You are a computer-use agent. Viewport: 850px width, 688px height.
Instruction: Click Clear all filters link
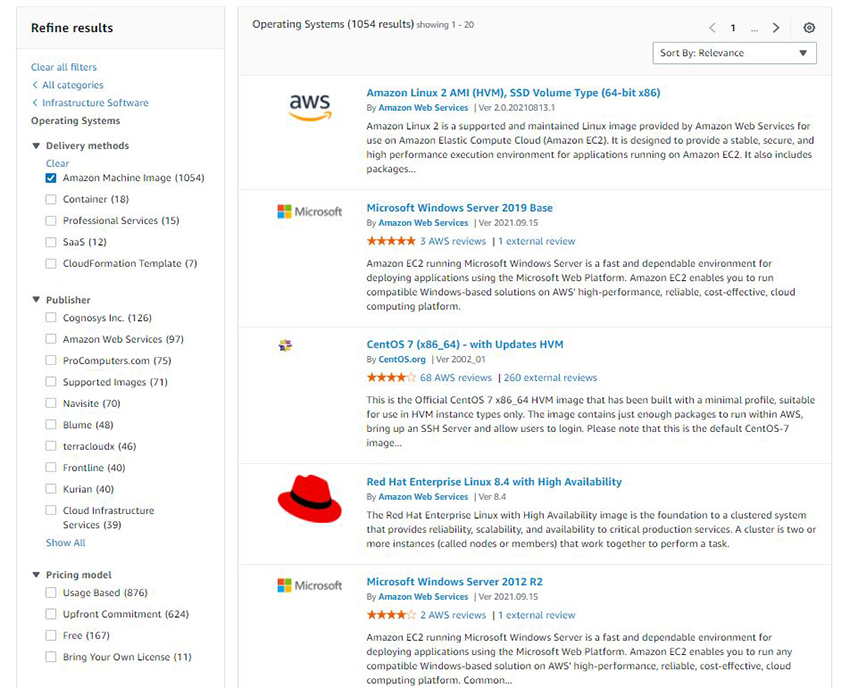pyautogui.click(x=64, y=67)
